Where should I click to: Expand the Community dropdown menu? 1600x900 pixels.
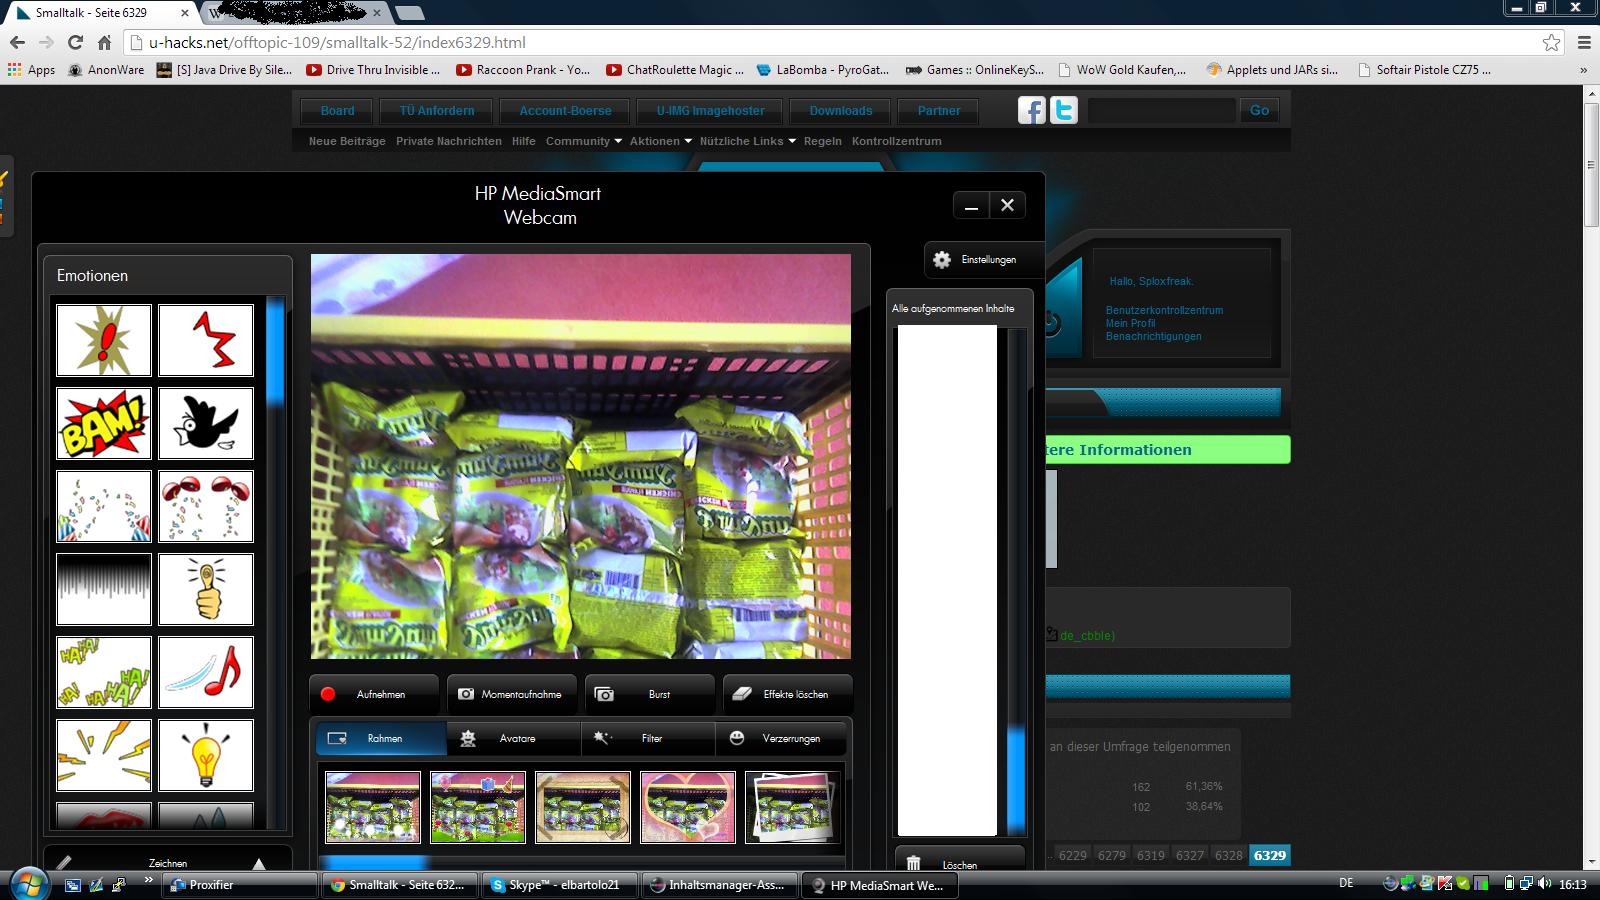[x=583, y=142]
